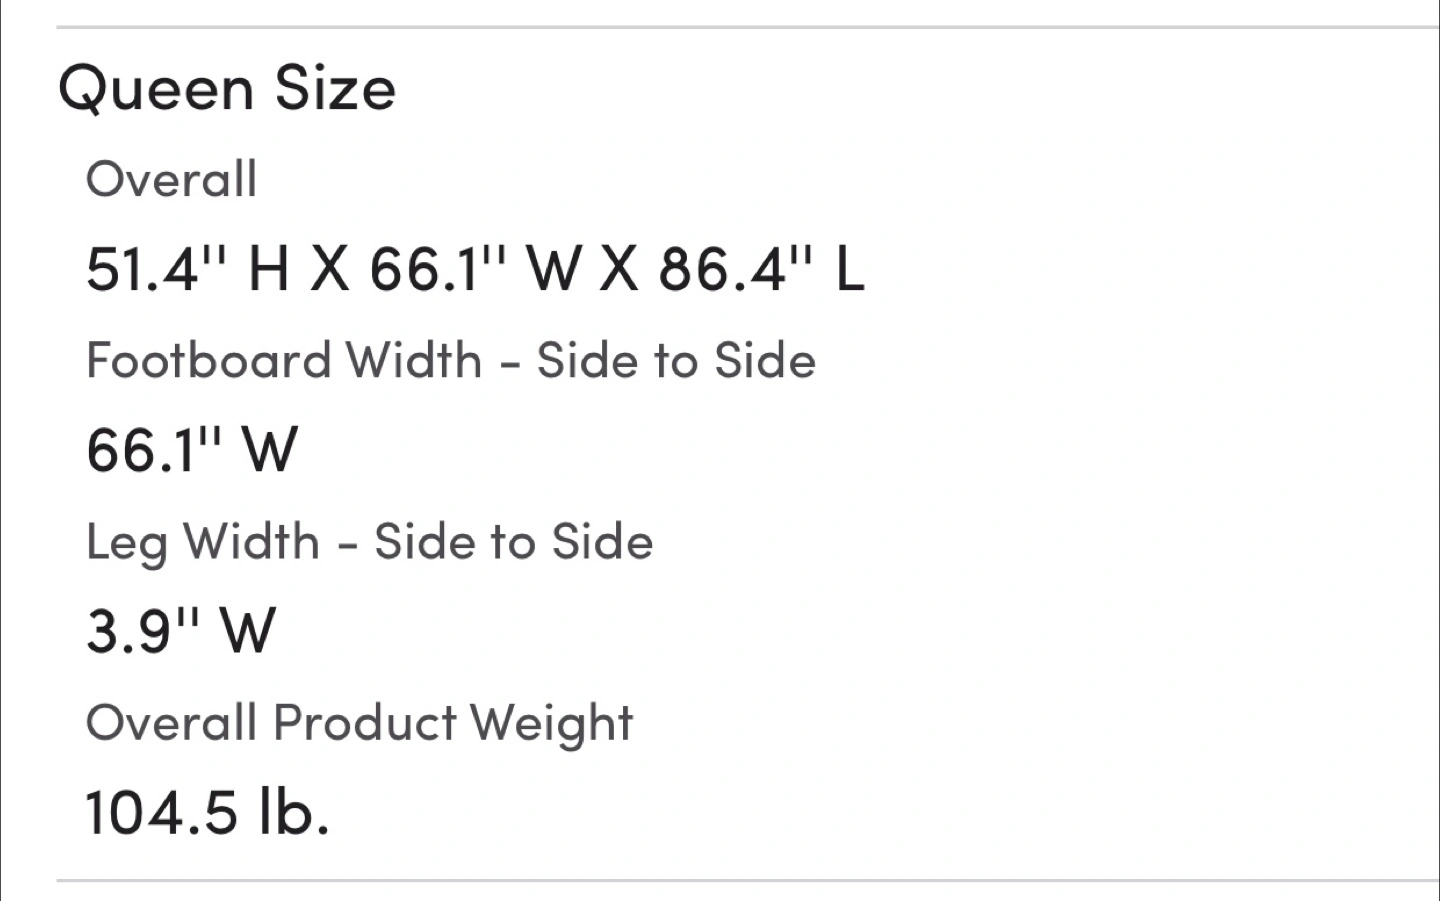This screenshot has height=901, width=1440.
Task: Click the 51.4'' H height value
Action: click(188, 270)
